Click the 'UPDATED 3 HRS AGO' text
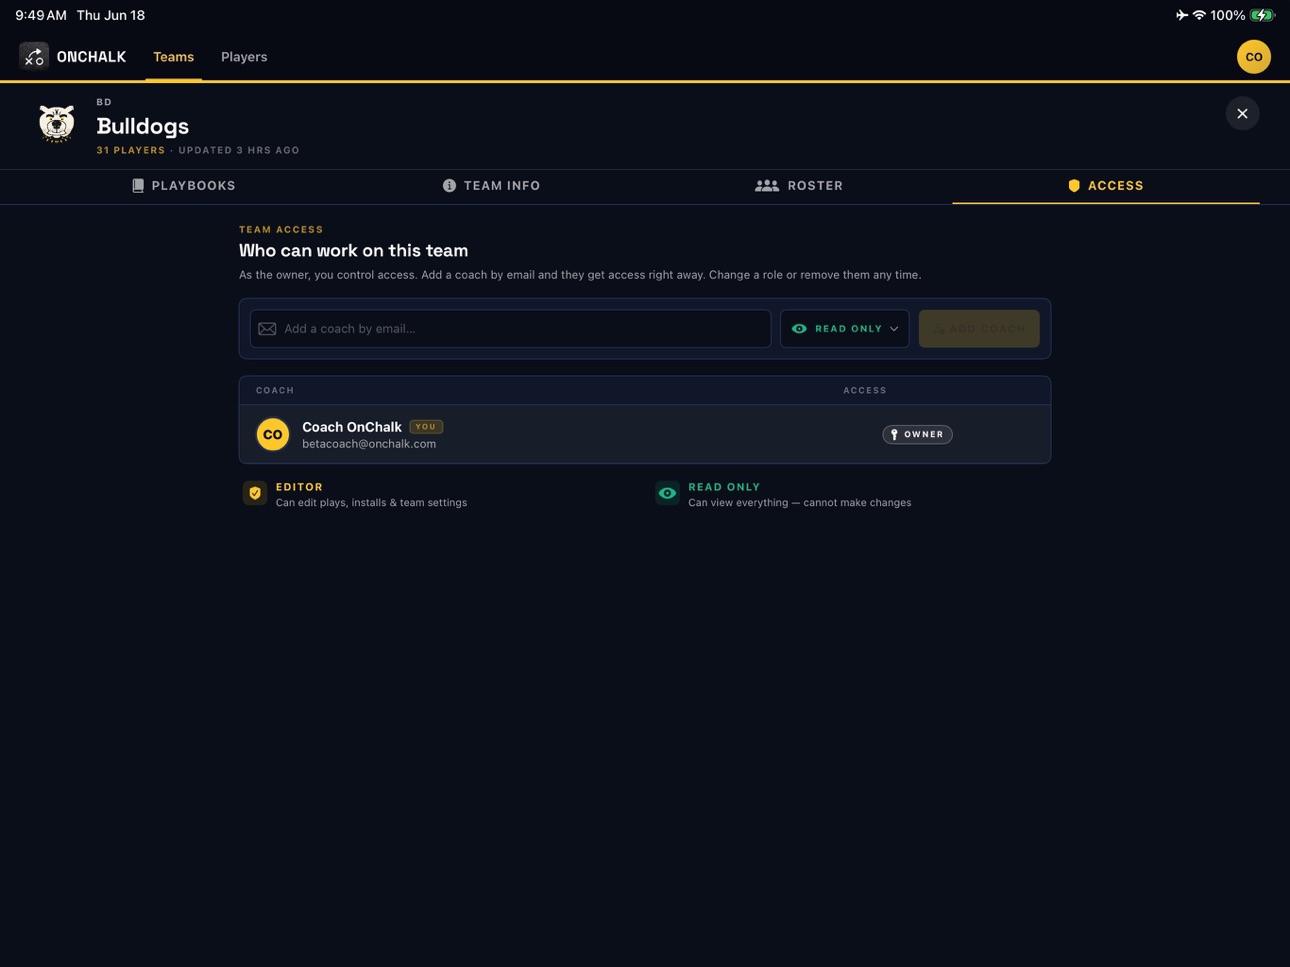The image size is (1290, 967). [239, 151]
